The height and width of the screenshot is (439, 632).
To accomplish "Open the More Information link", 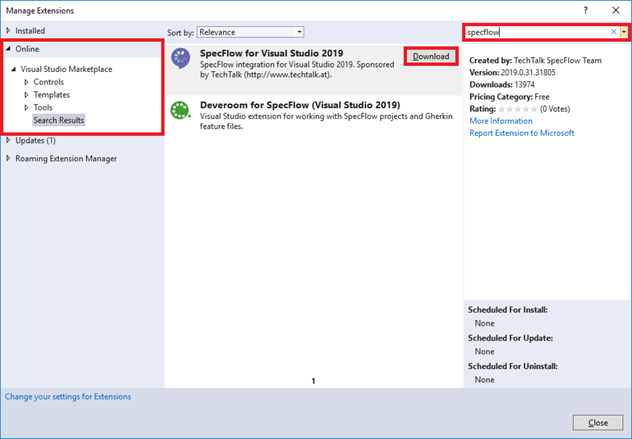I will pos(501,121).
